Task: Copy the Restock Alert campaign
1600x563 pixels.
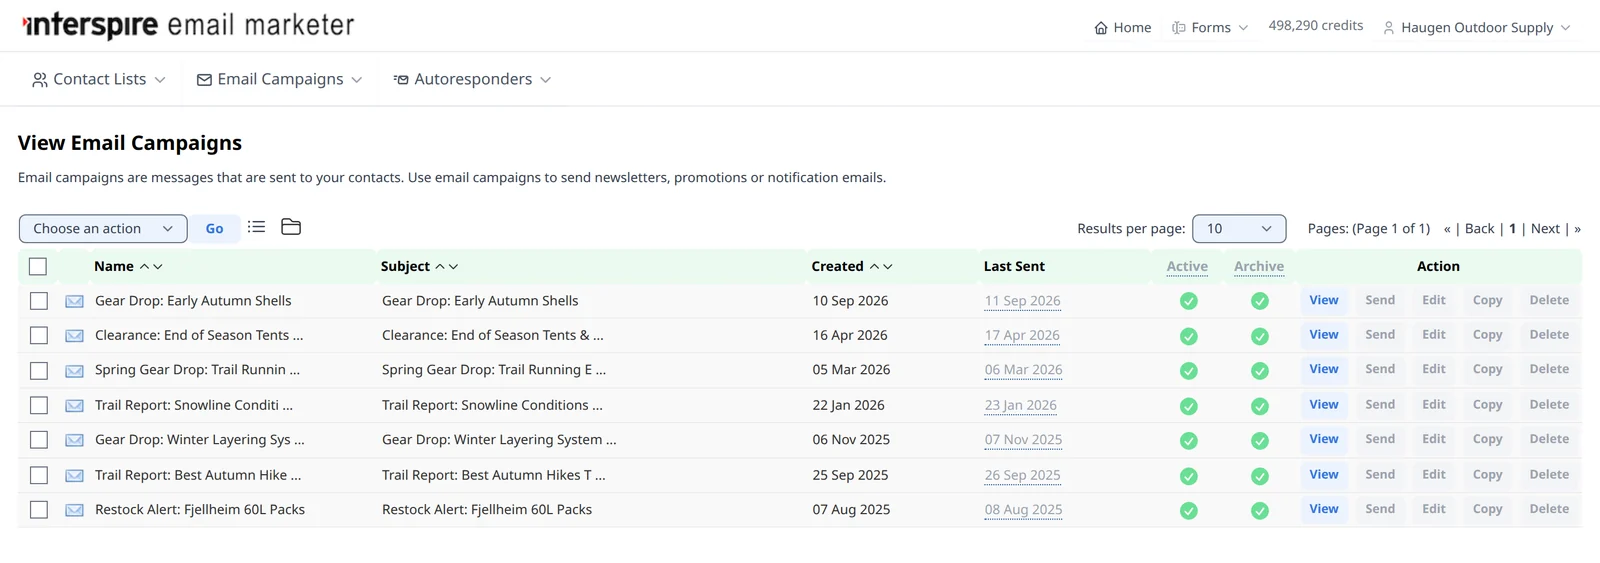Action: pos(1487,509)
